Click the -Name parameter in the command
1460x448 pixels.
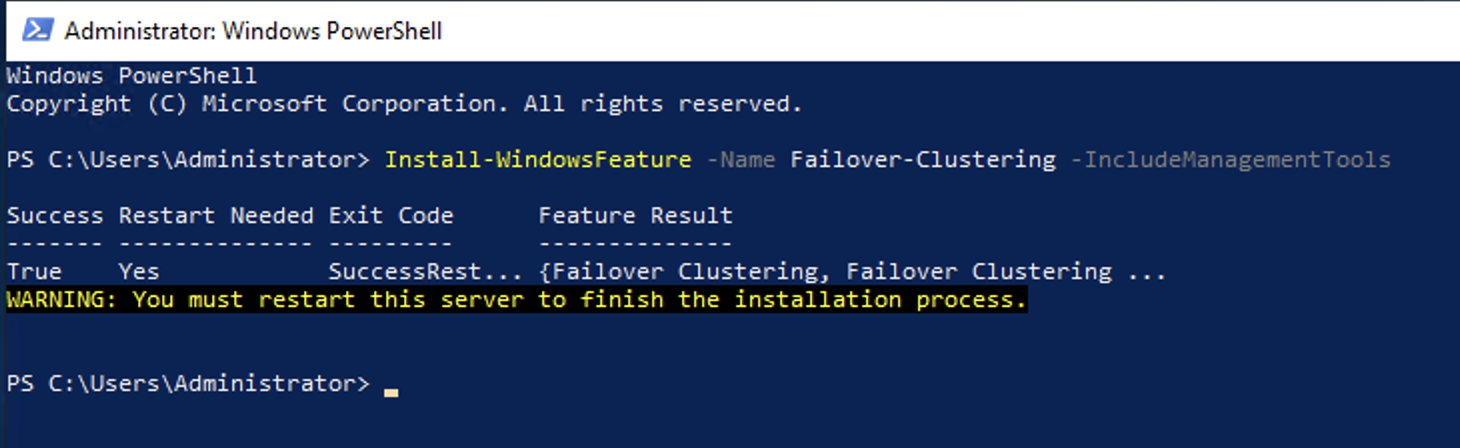pyautogui.click(x=740, y=160)
